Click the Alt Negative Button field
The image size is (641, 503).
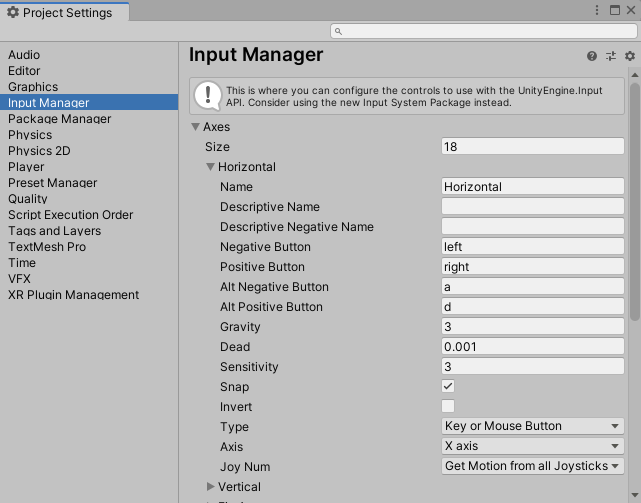pyautogui.click(x=533, y=287)
